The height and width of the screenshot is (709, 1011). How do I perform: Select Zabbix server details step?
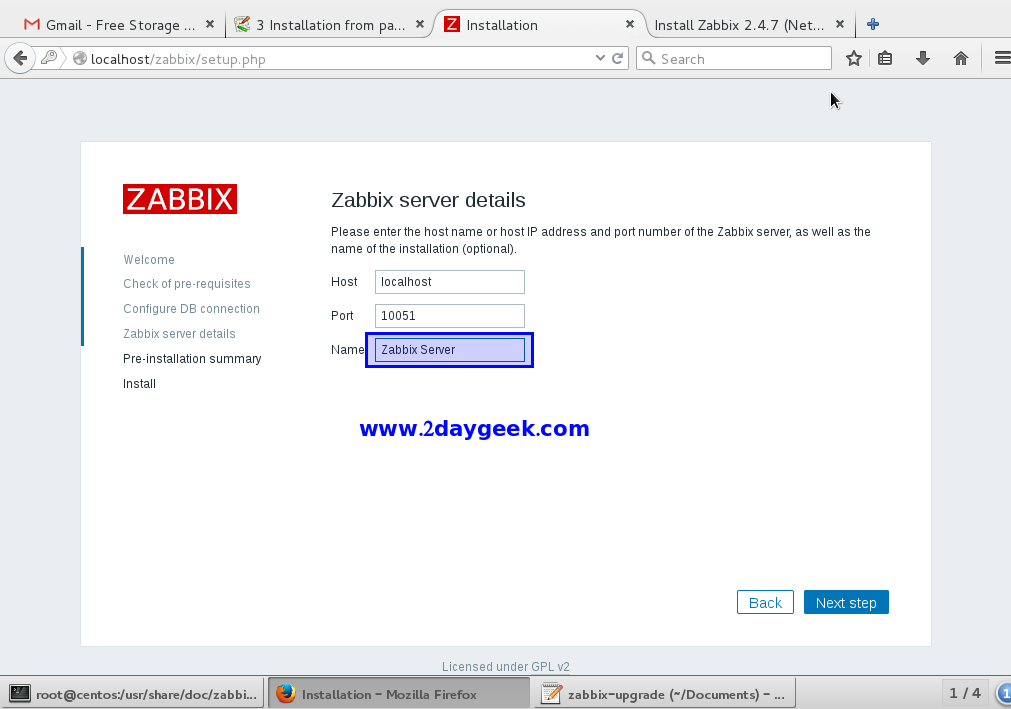179,334
